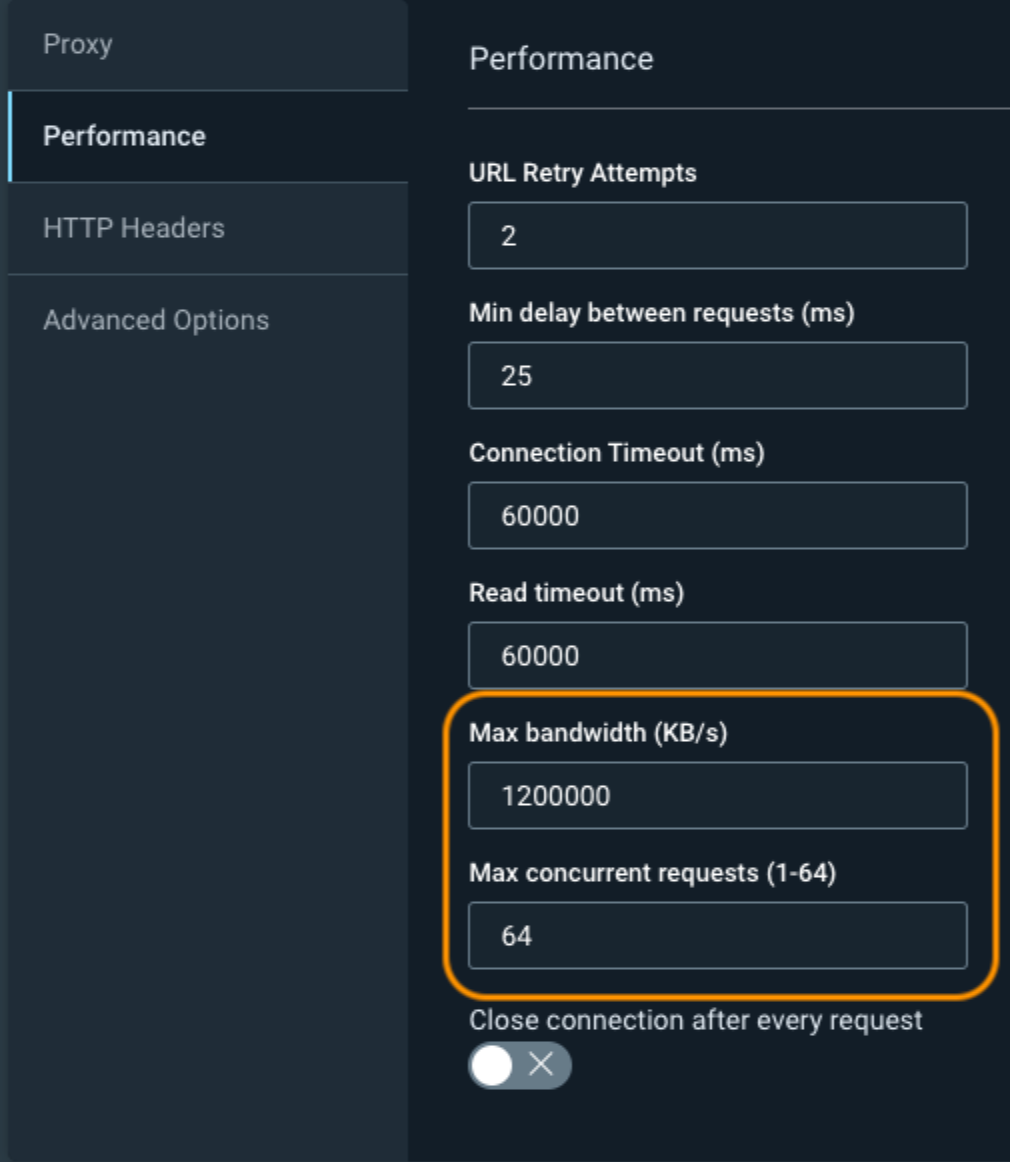Click the Close connection after every request label

pos(695,1021)
